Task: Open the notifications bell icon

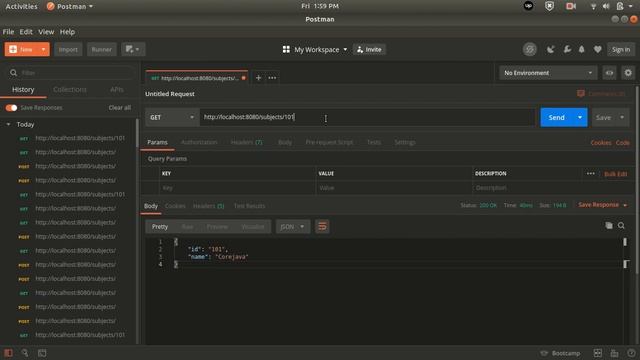Action: [582, 49]
